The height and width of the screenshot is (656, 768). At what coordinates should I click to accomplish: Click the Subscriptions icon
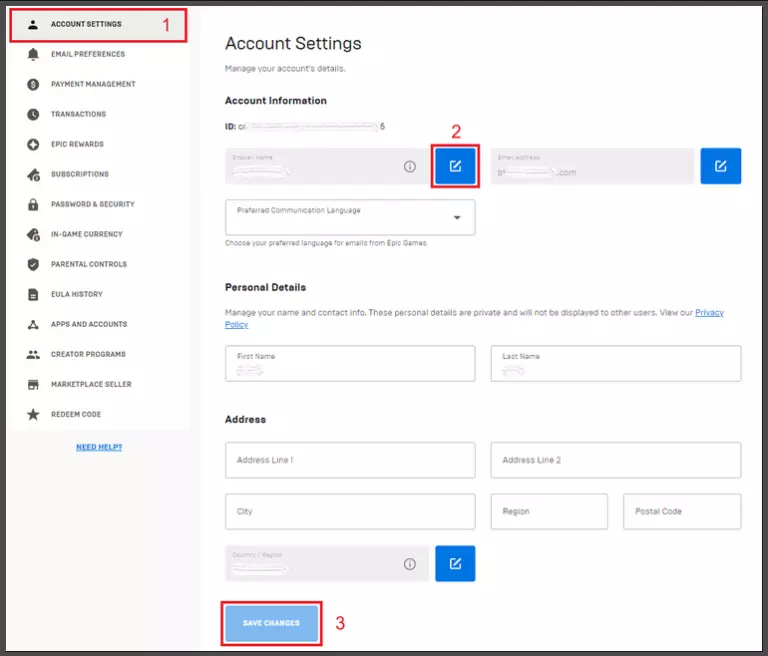point(33,174)
